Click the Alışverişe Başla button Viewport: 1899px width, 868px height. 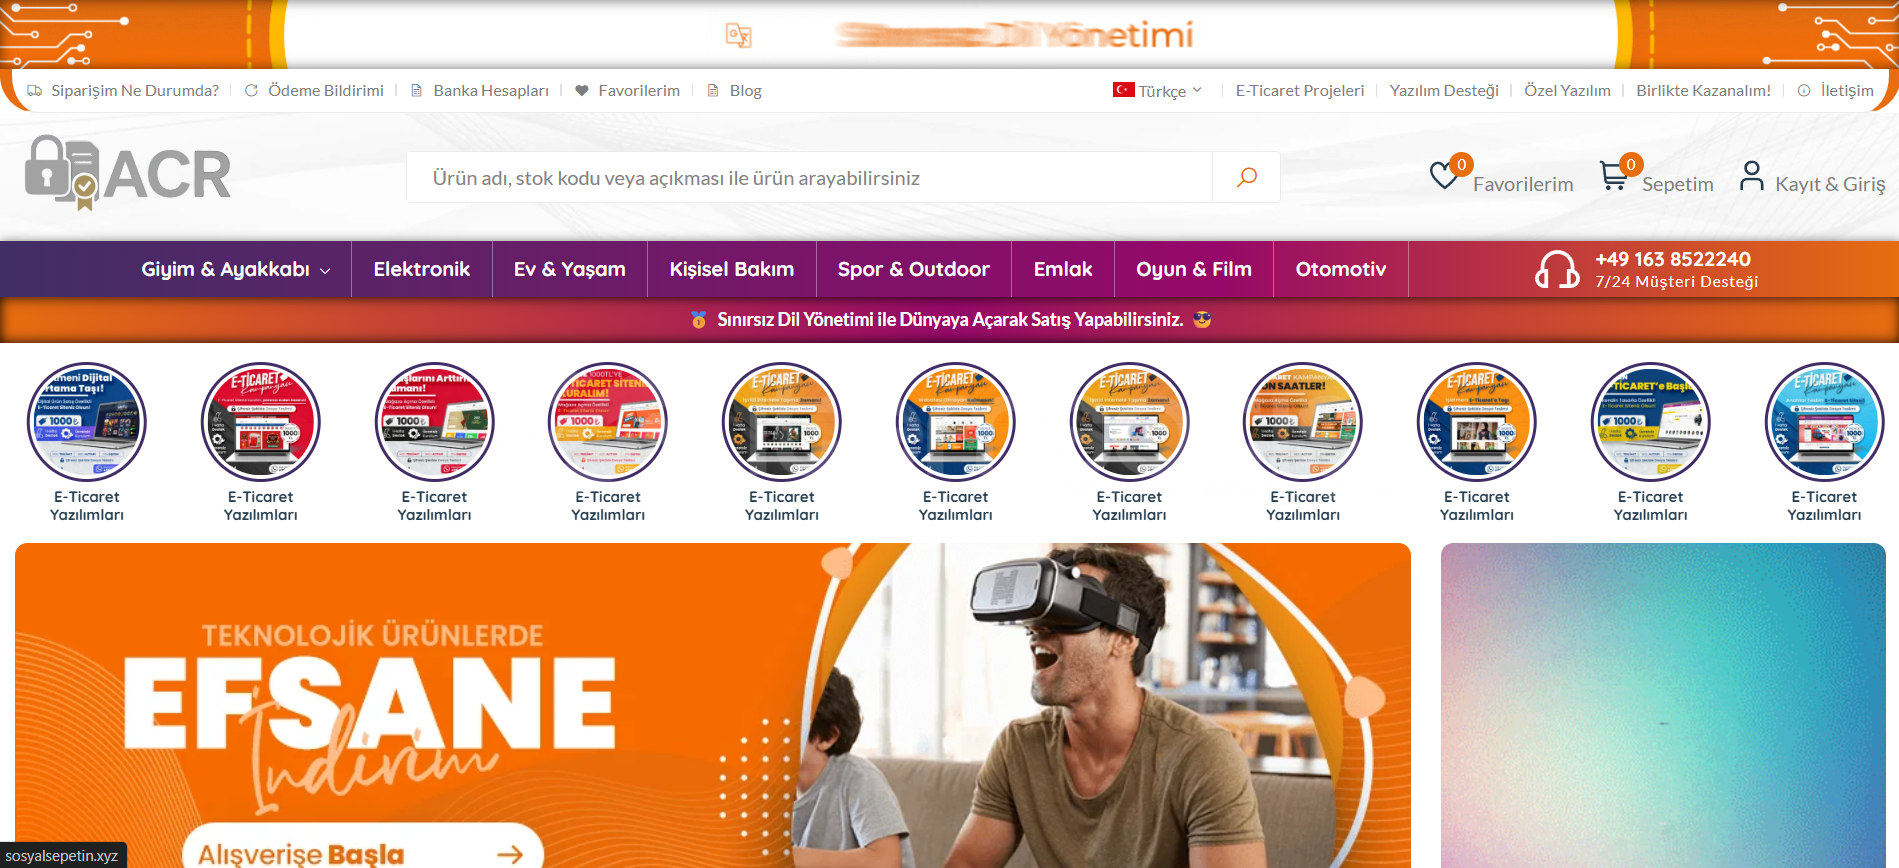pyautogui.click(x=363, y=848)
